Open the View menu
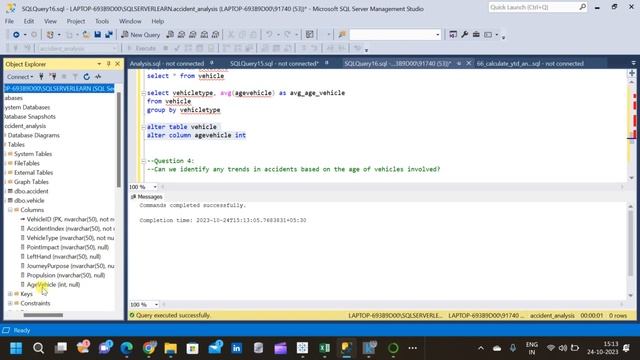The height and width of the screenshot is (360, 640). [50, 21]
